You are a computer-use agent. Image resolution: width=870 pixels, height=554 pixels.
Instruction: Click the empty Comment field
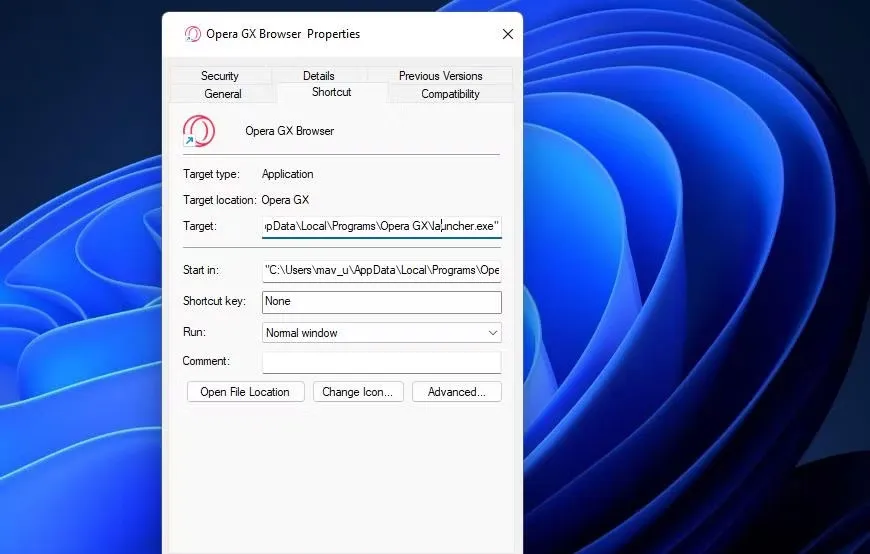382,362
